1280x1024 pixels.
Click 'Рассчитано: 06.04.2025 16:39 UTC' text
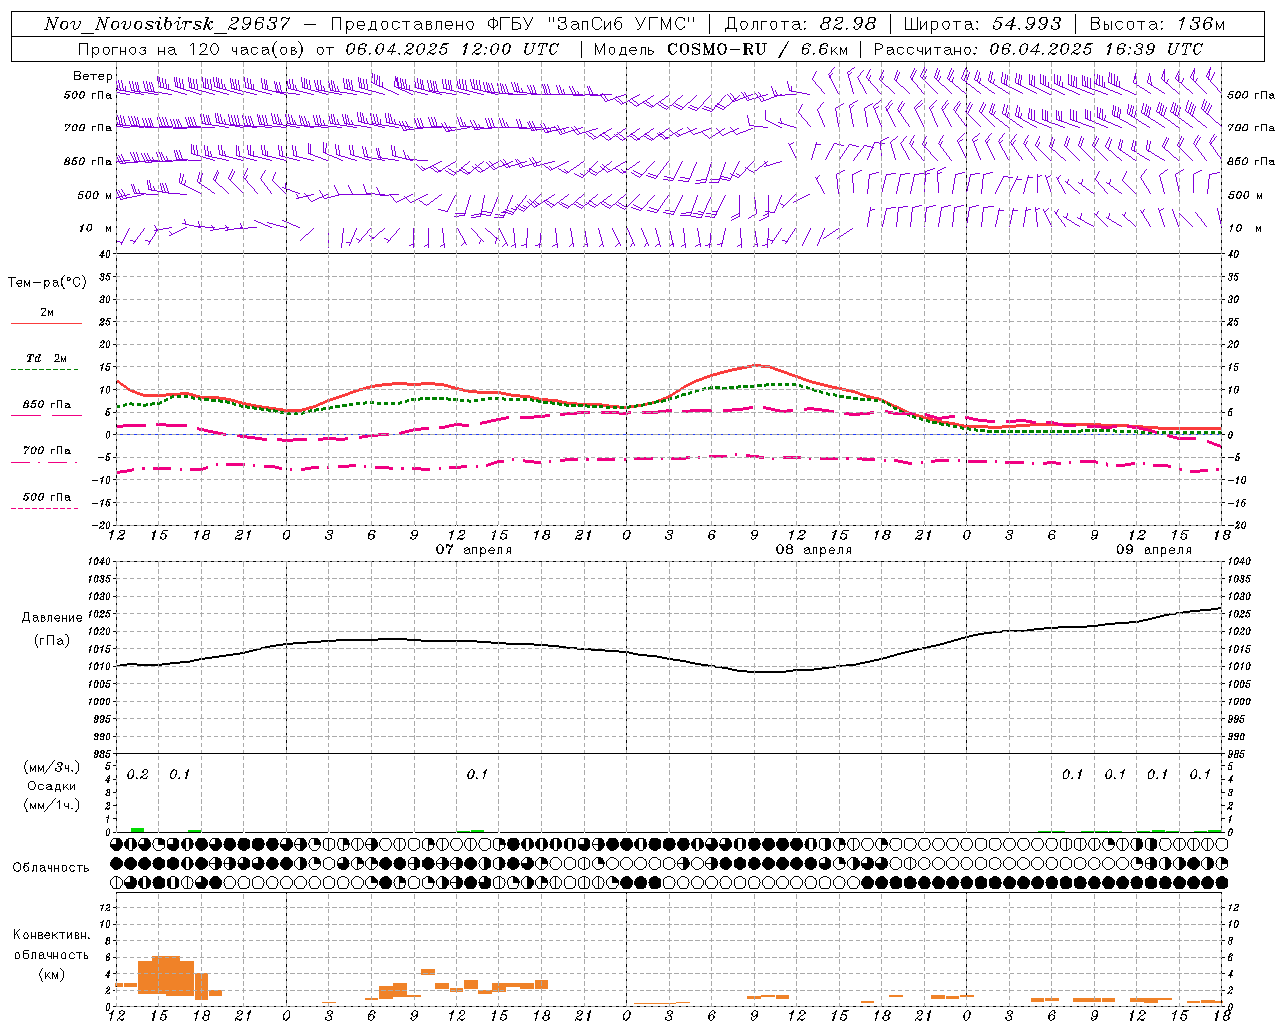(x=1038, y=49)
